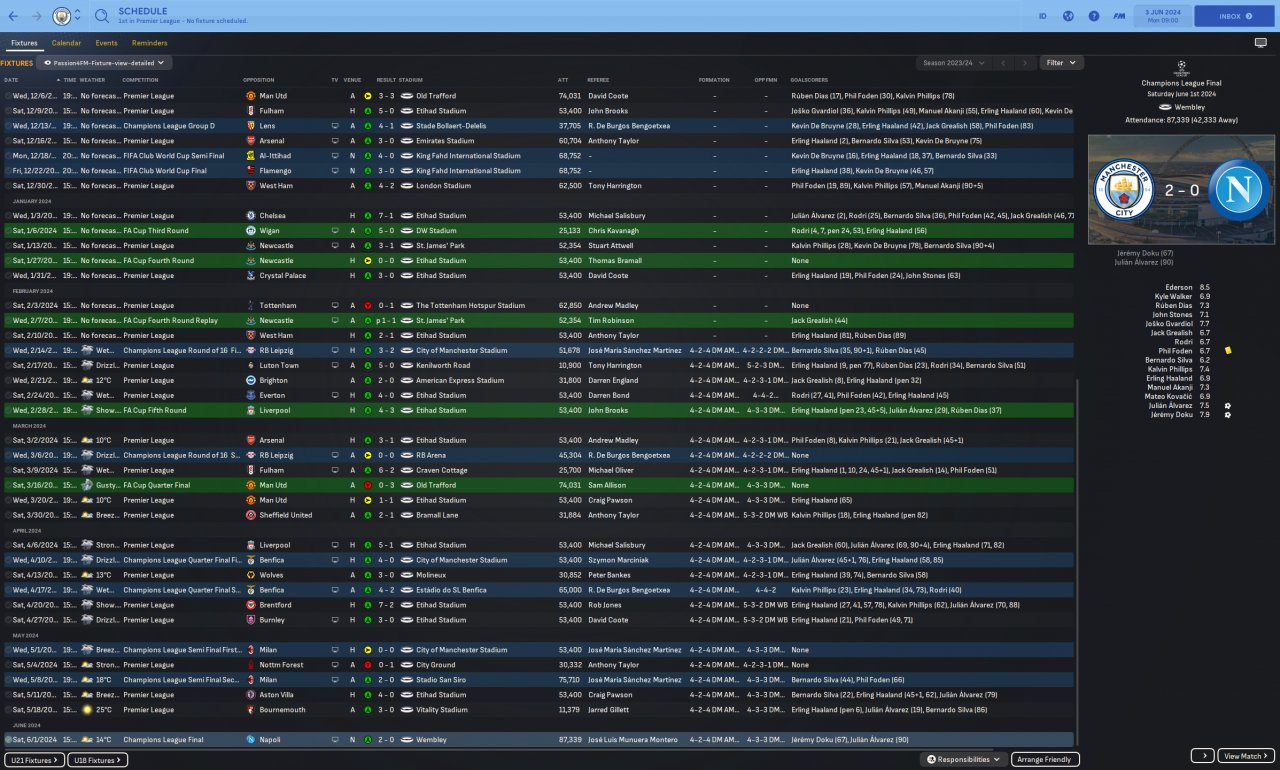Viewport: 1280px width, 770px height.
Task: Open the Passion4FM-Fixture-view-detailed view dropdown
Action: 104,63
